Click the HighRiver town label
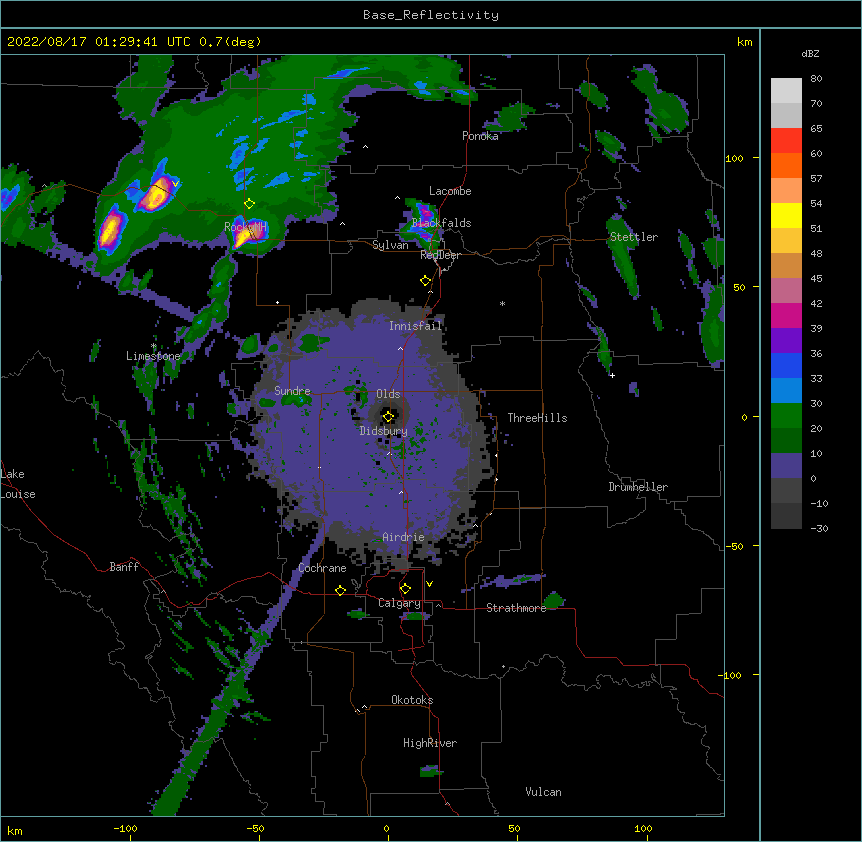This screenshot has height=842, width=862. coord(430,743)
